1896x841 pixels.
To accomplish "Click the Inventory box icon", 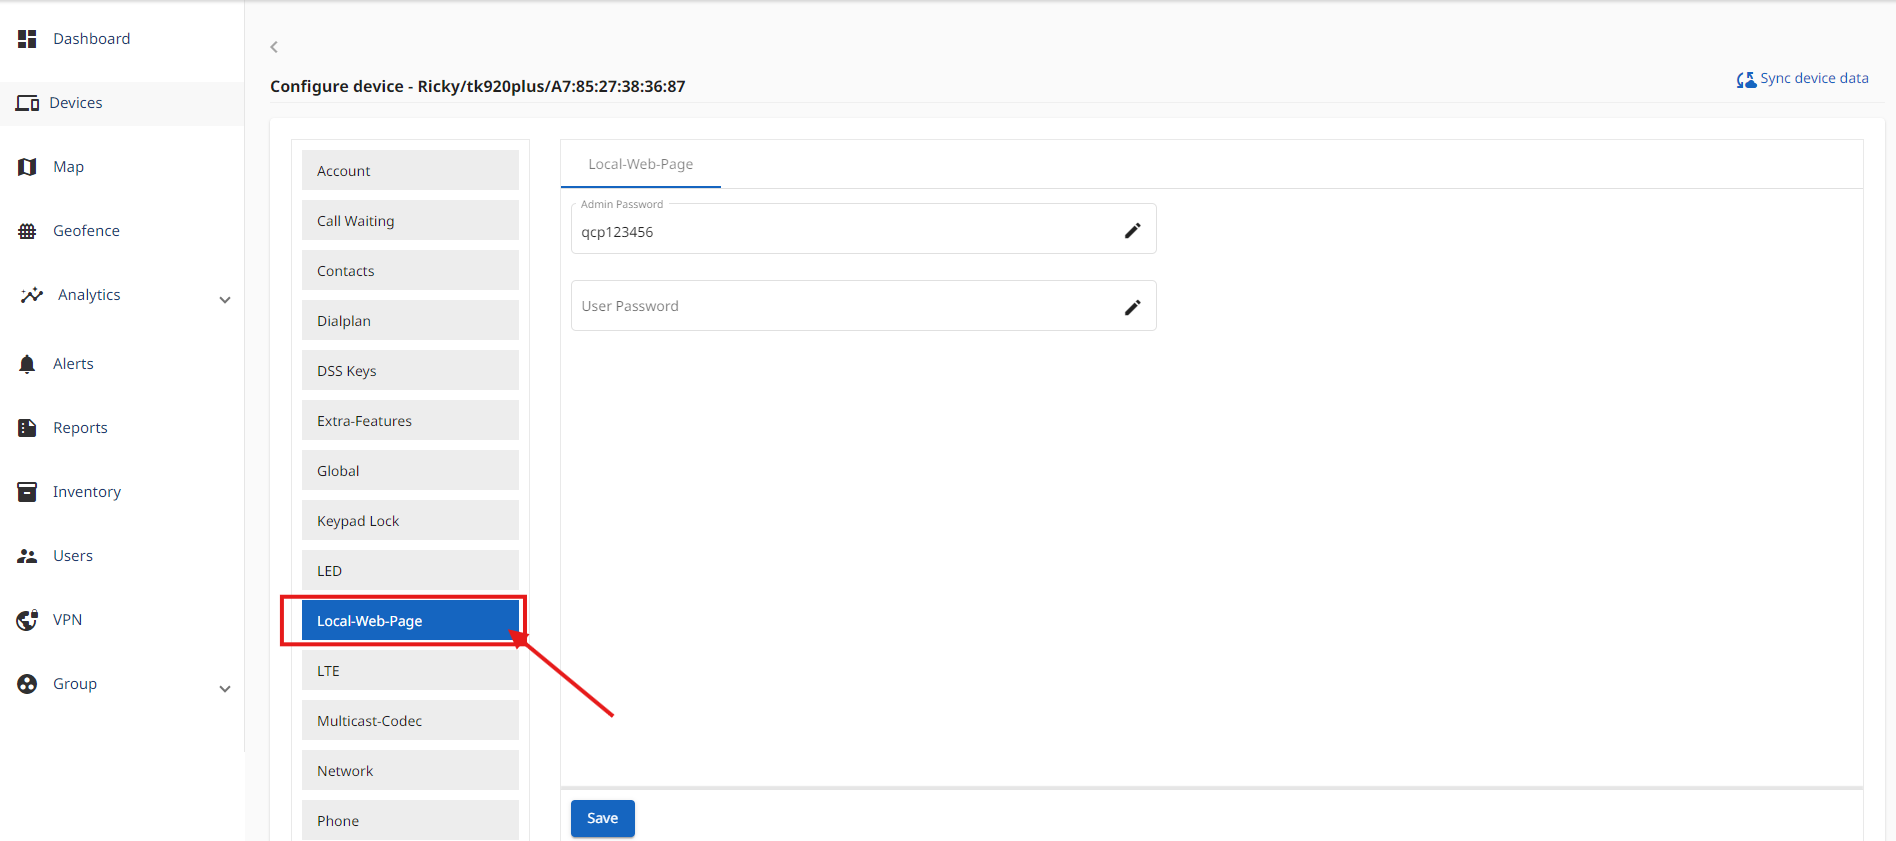I will click(x=27, y=492).
